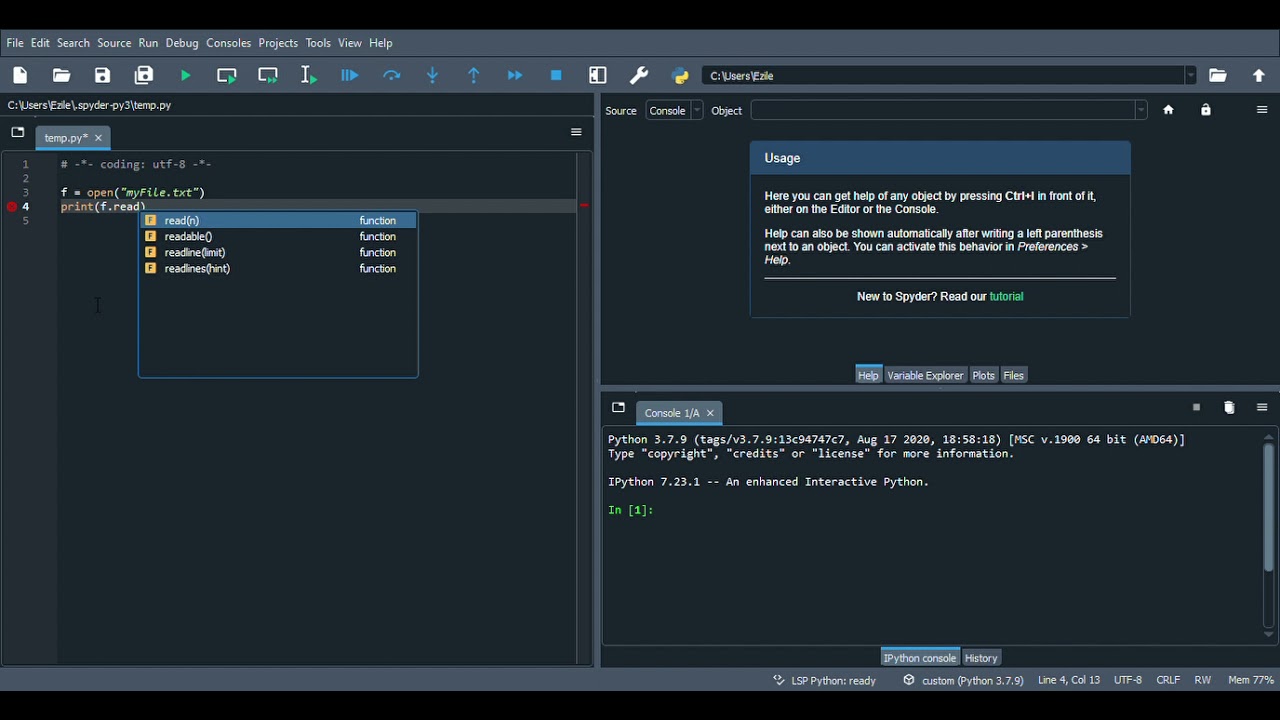Save the current file
Image resolution: width=1280 pixels, height=720 pixels.
pyautogui.click(x=102, y=76)
